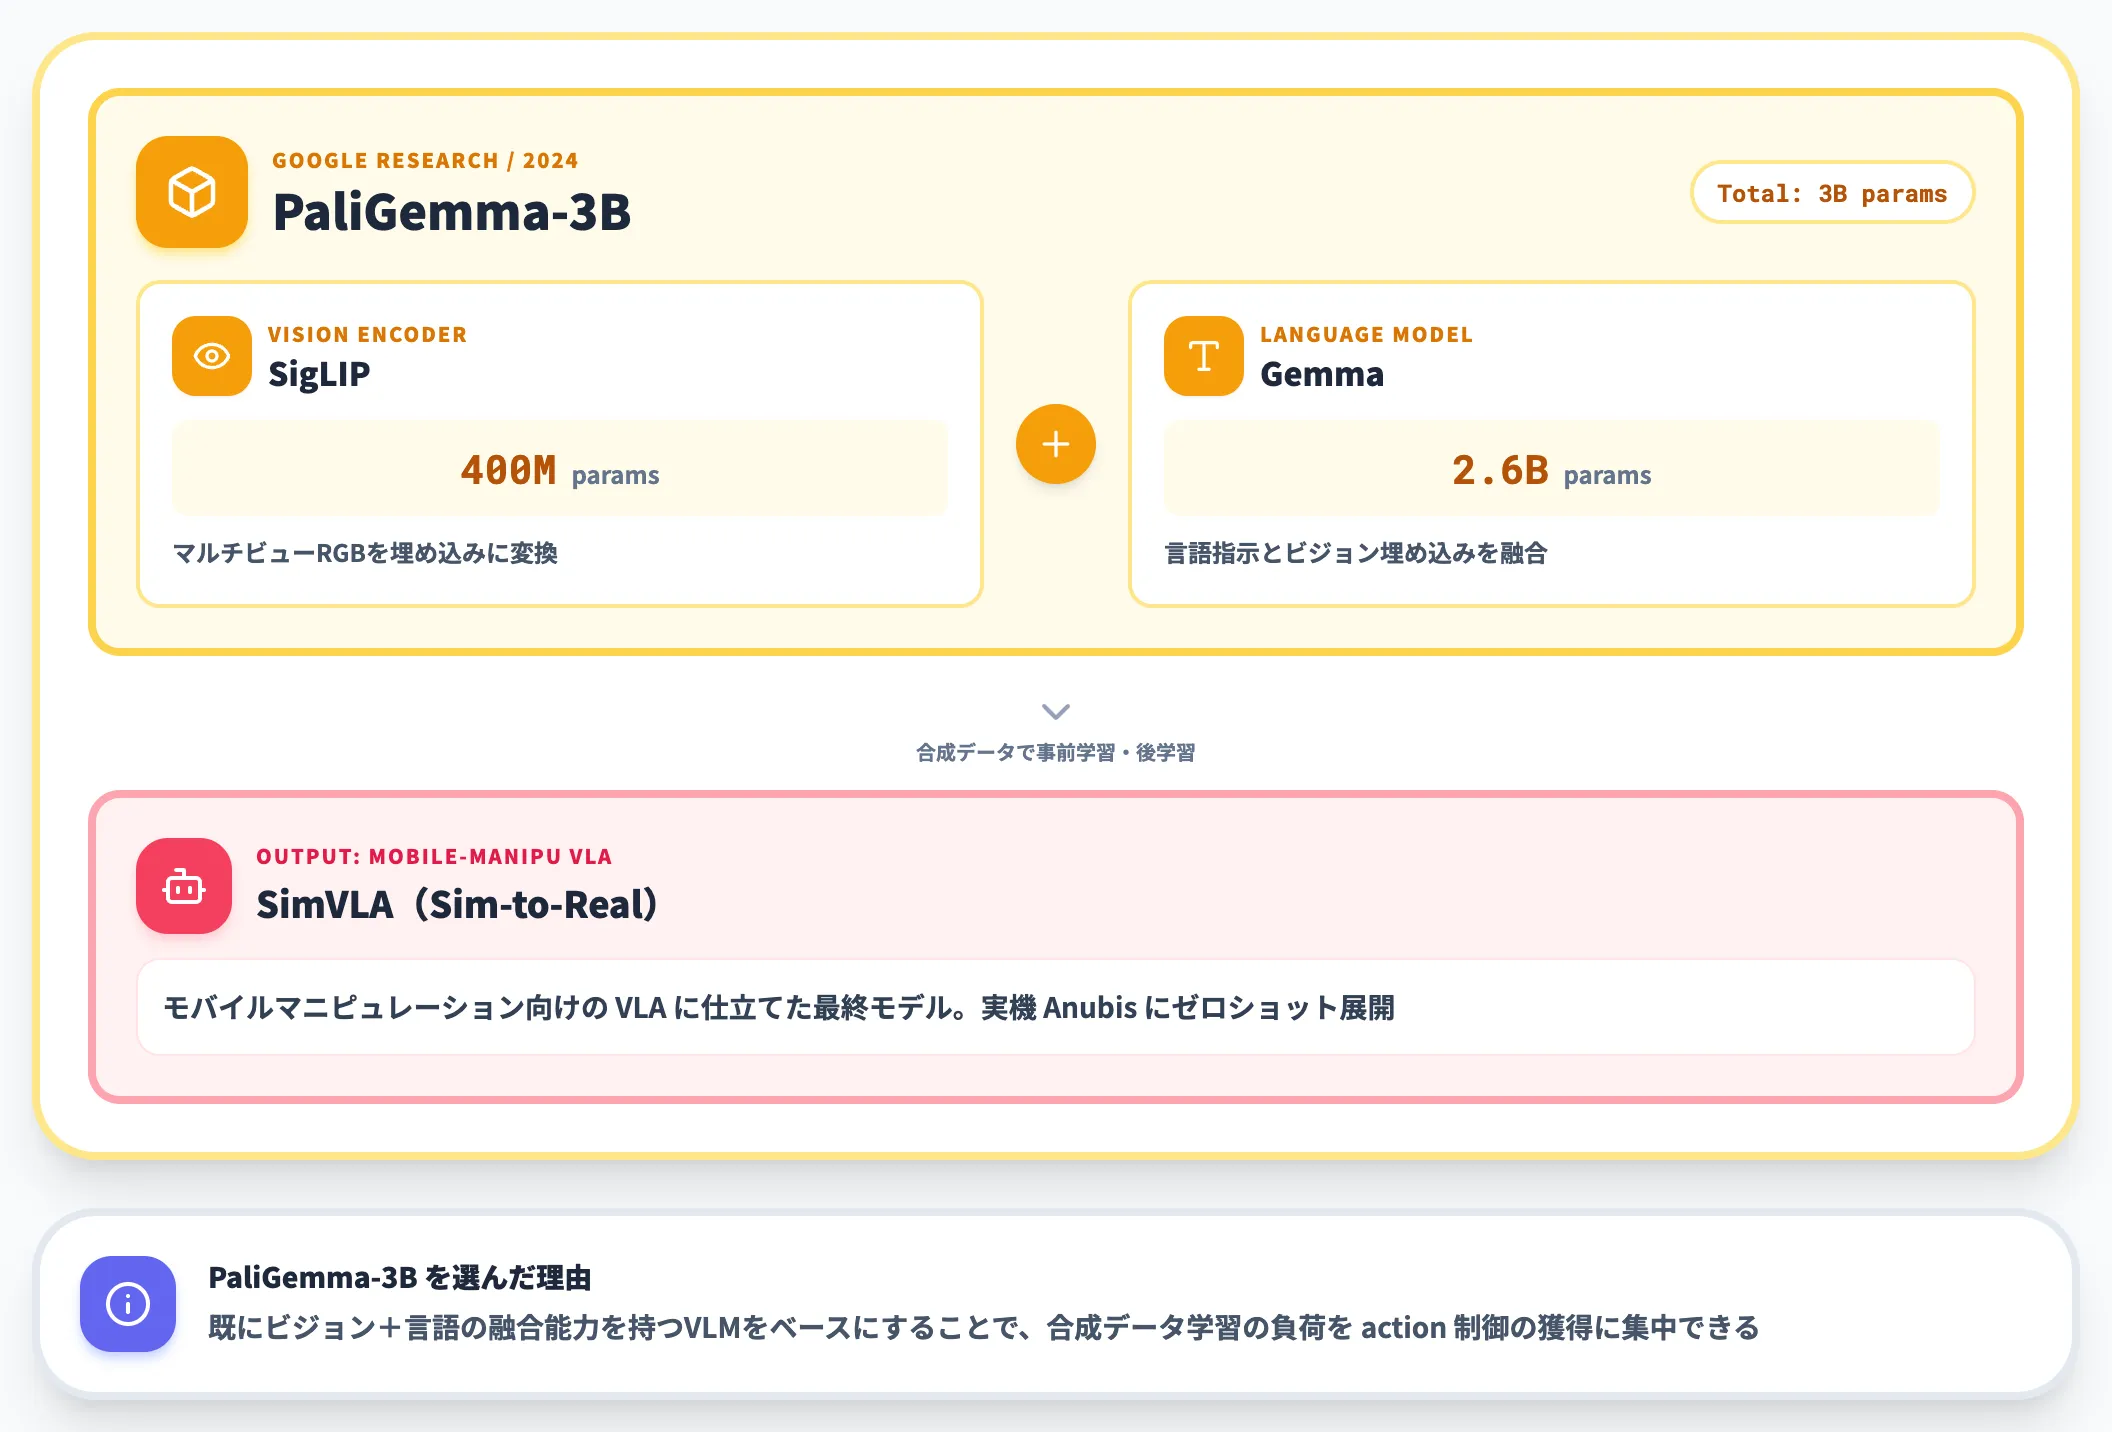
Task: Click the OUTPUT: MOBILE-MANIPU VLA label
Action: point(434,857)
